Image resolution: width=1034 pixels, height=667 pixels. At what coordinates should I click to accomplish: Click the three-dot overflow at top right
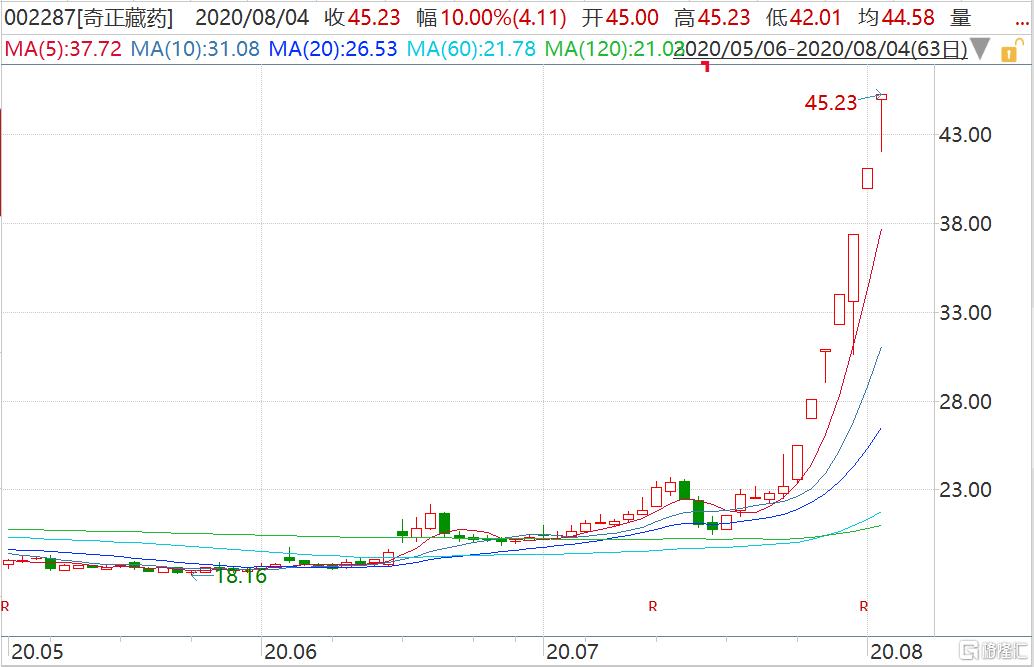[x=1022, y=23]
